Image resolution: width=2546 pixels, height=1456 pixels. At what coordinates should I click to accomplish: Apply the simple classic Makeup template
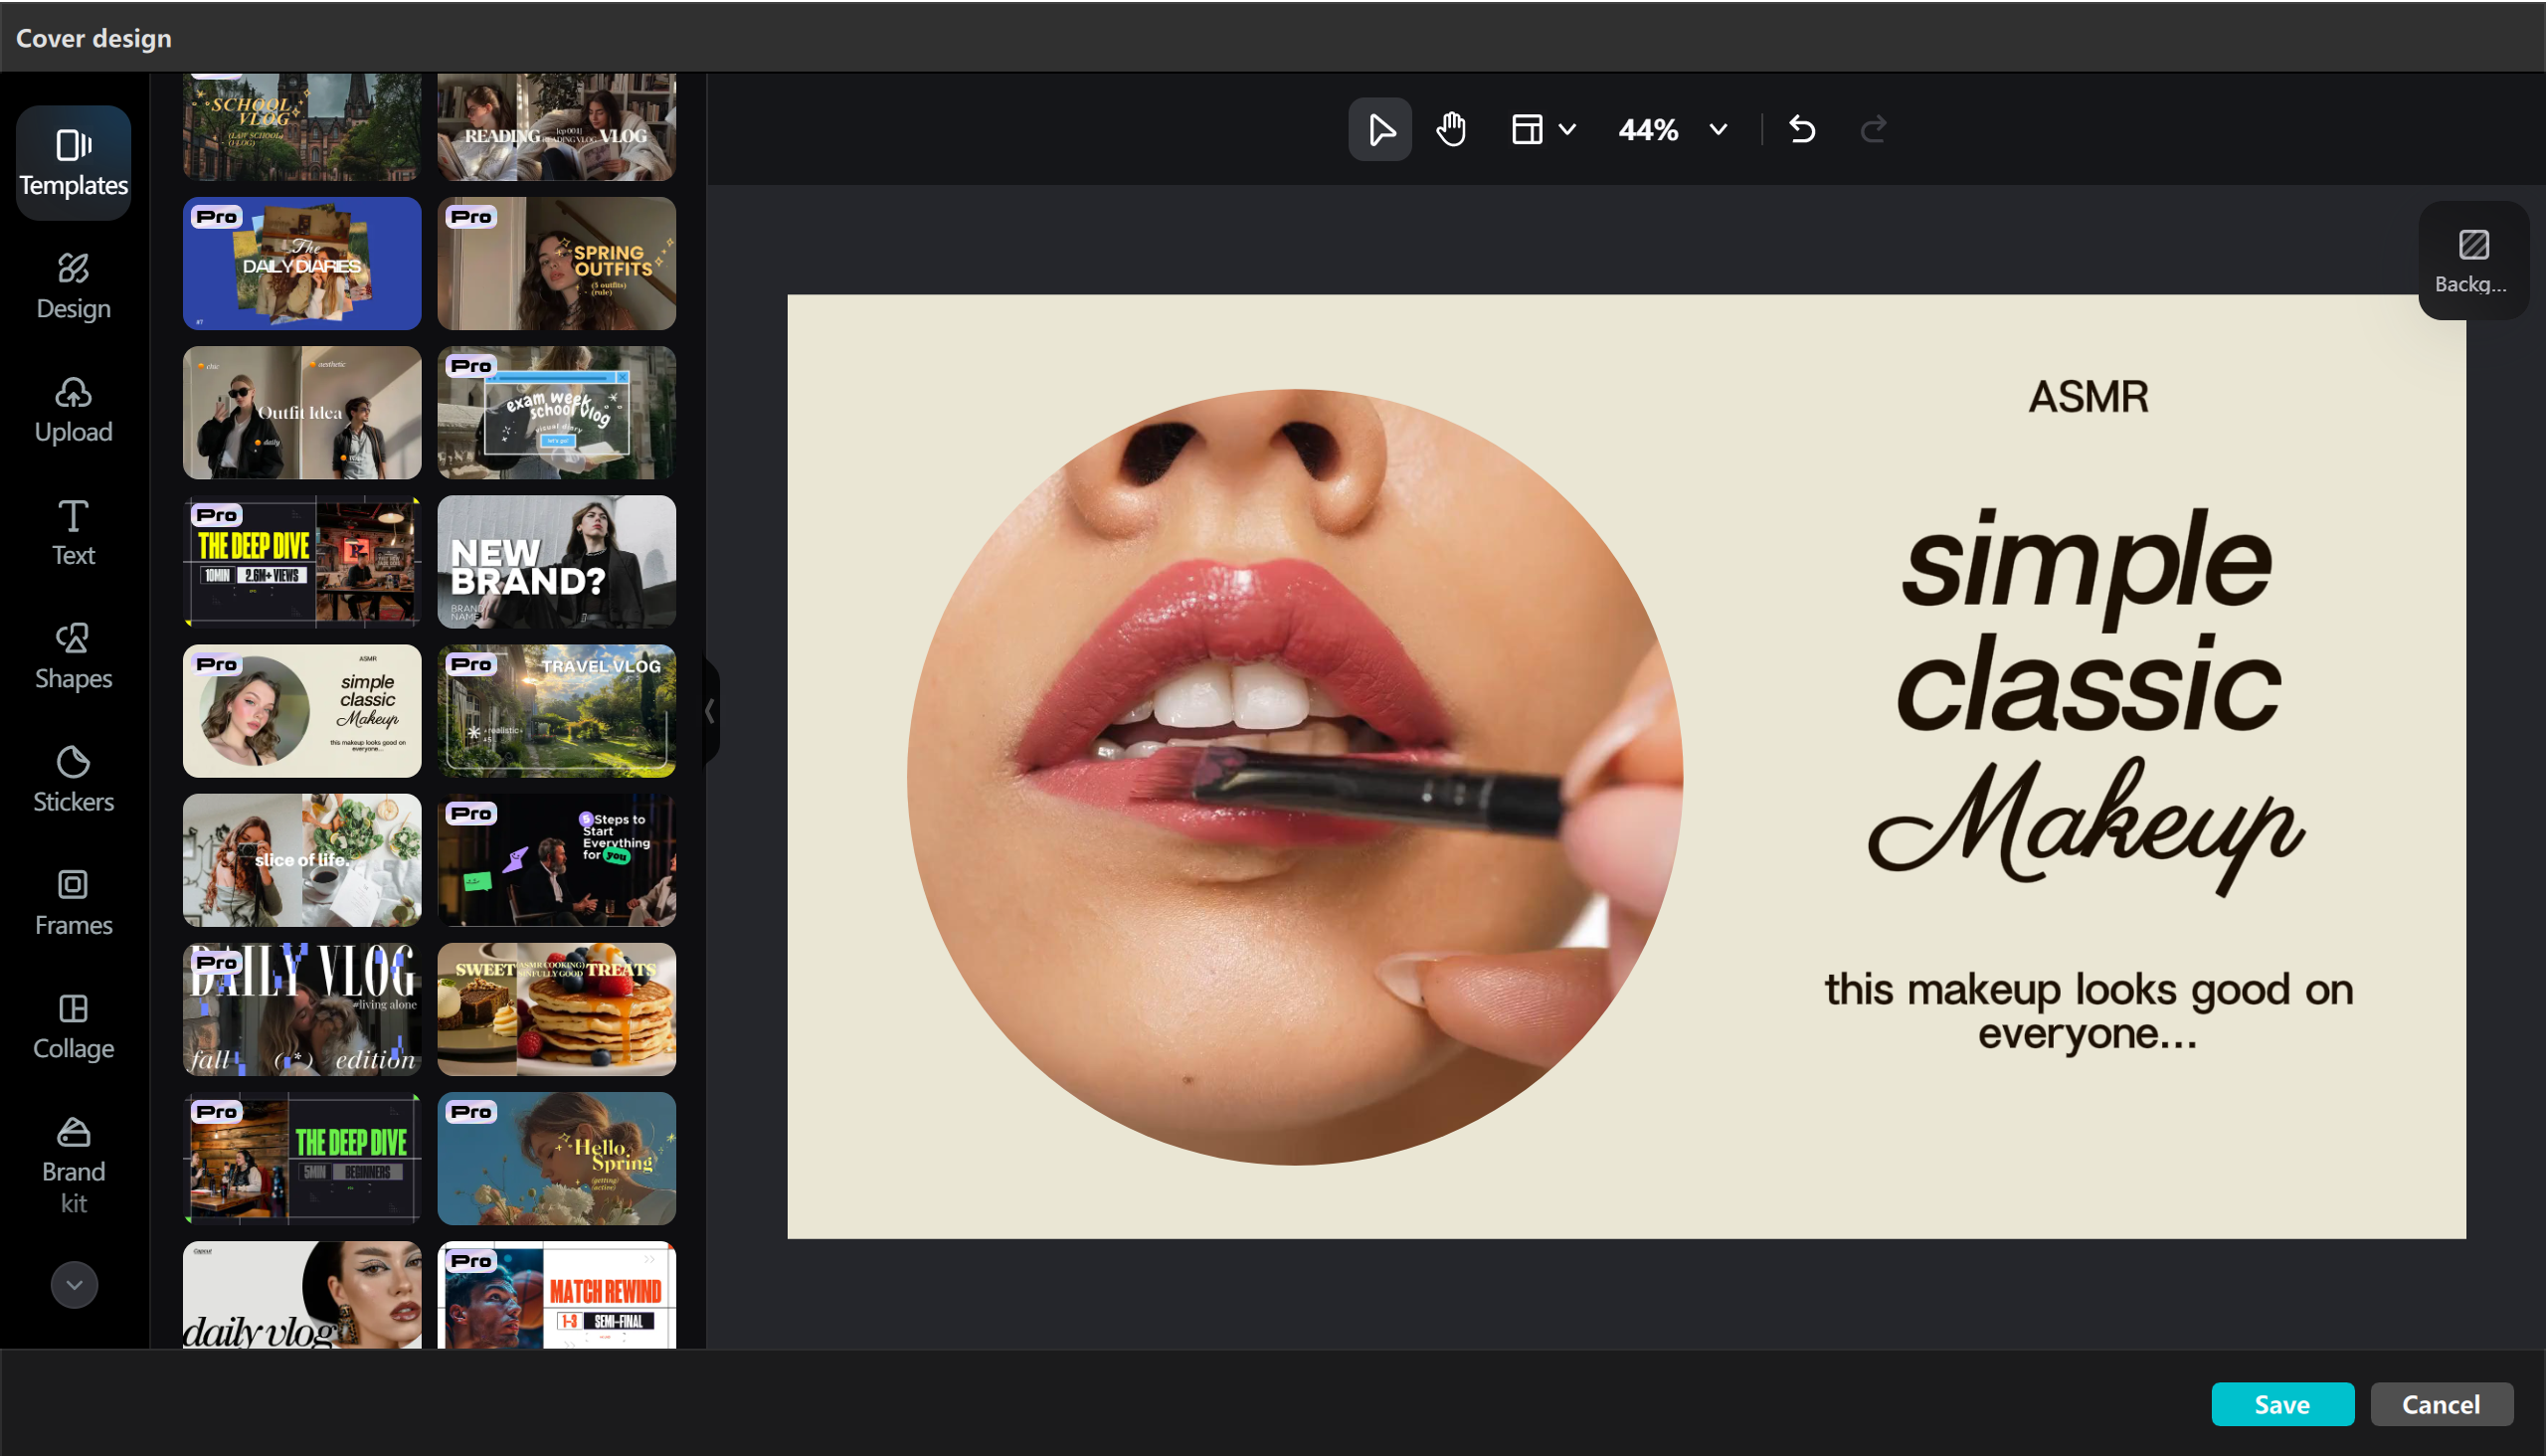pyautogui.click(x=301, y=711)
